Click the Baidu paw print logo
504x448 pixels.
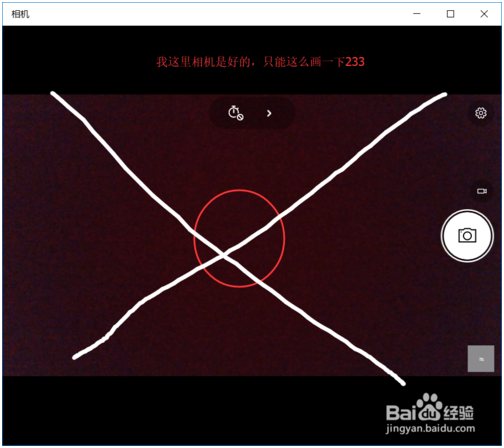[x=430, y=402]
